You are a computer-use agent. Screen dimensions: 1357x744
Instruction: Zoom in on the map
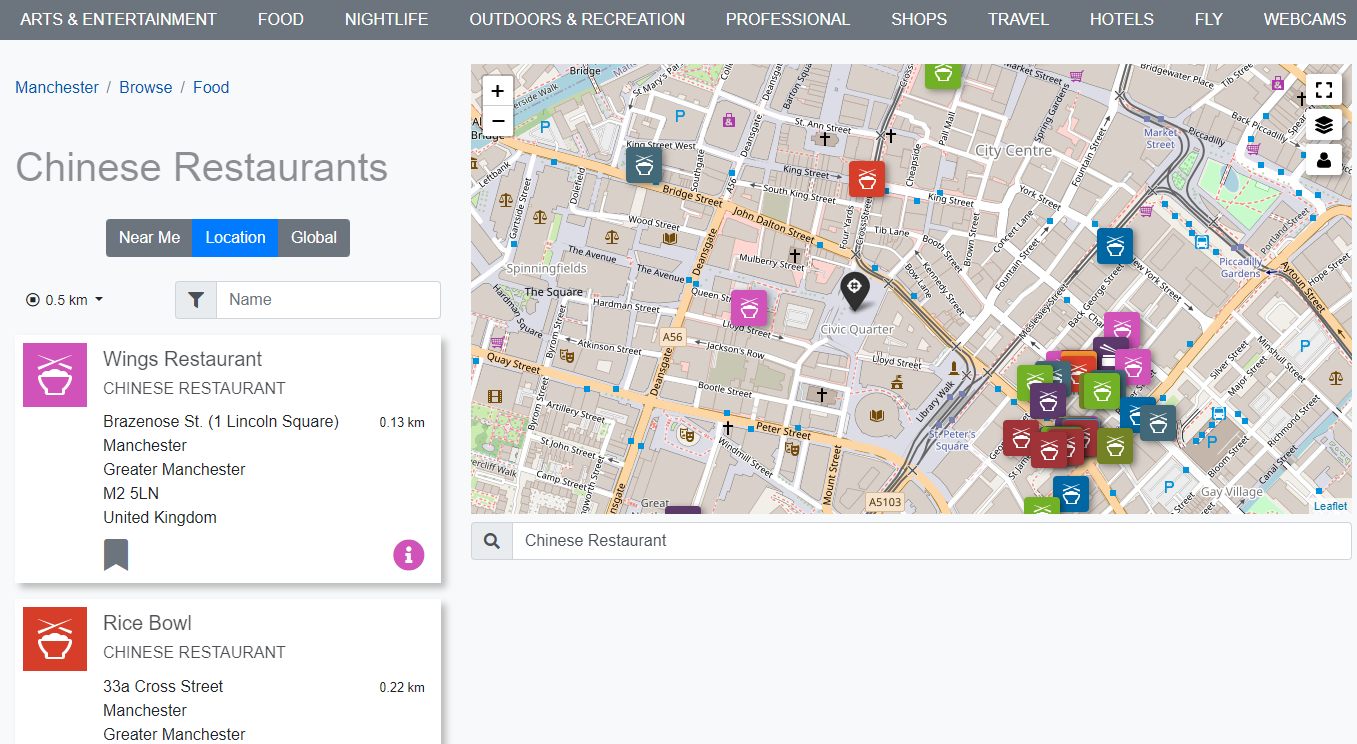497,90
